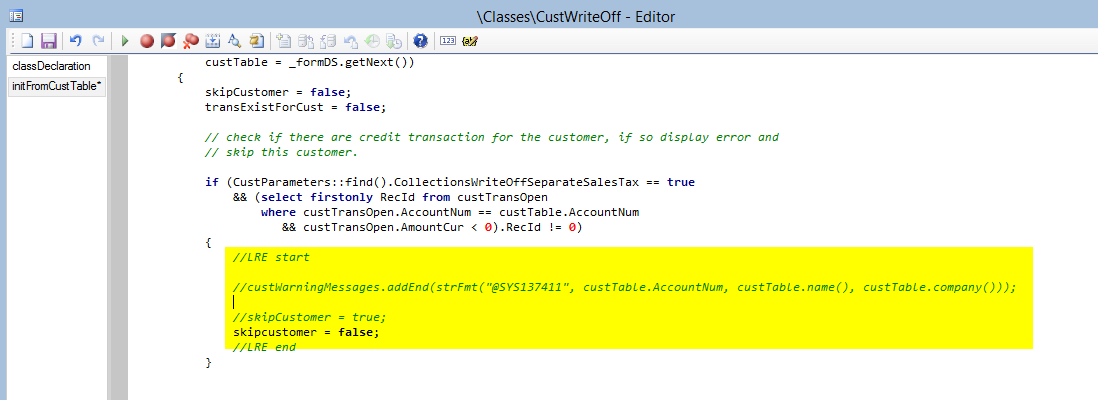Save the class with the floppy disk icon

(48, 41)
